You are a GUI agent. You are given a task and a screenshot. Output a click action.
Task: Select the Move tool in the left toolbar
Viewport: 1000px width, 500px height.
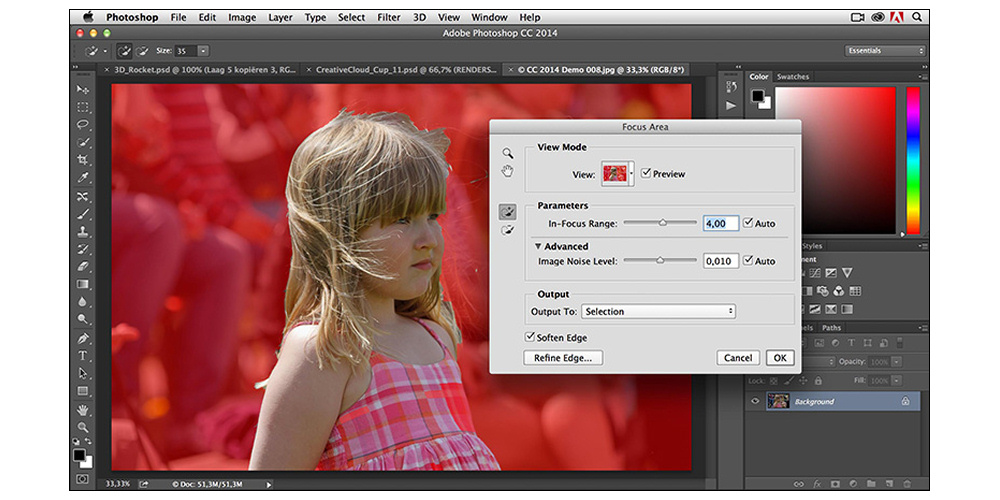pyautogui.click(x=83, y=90)
